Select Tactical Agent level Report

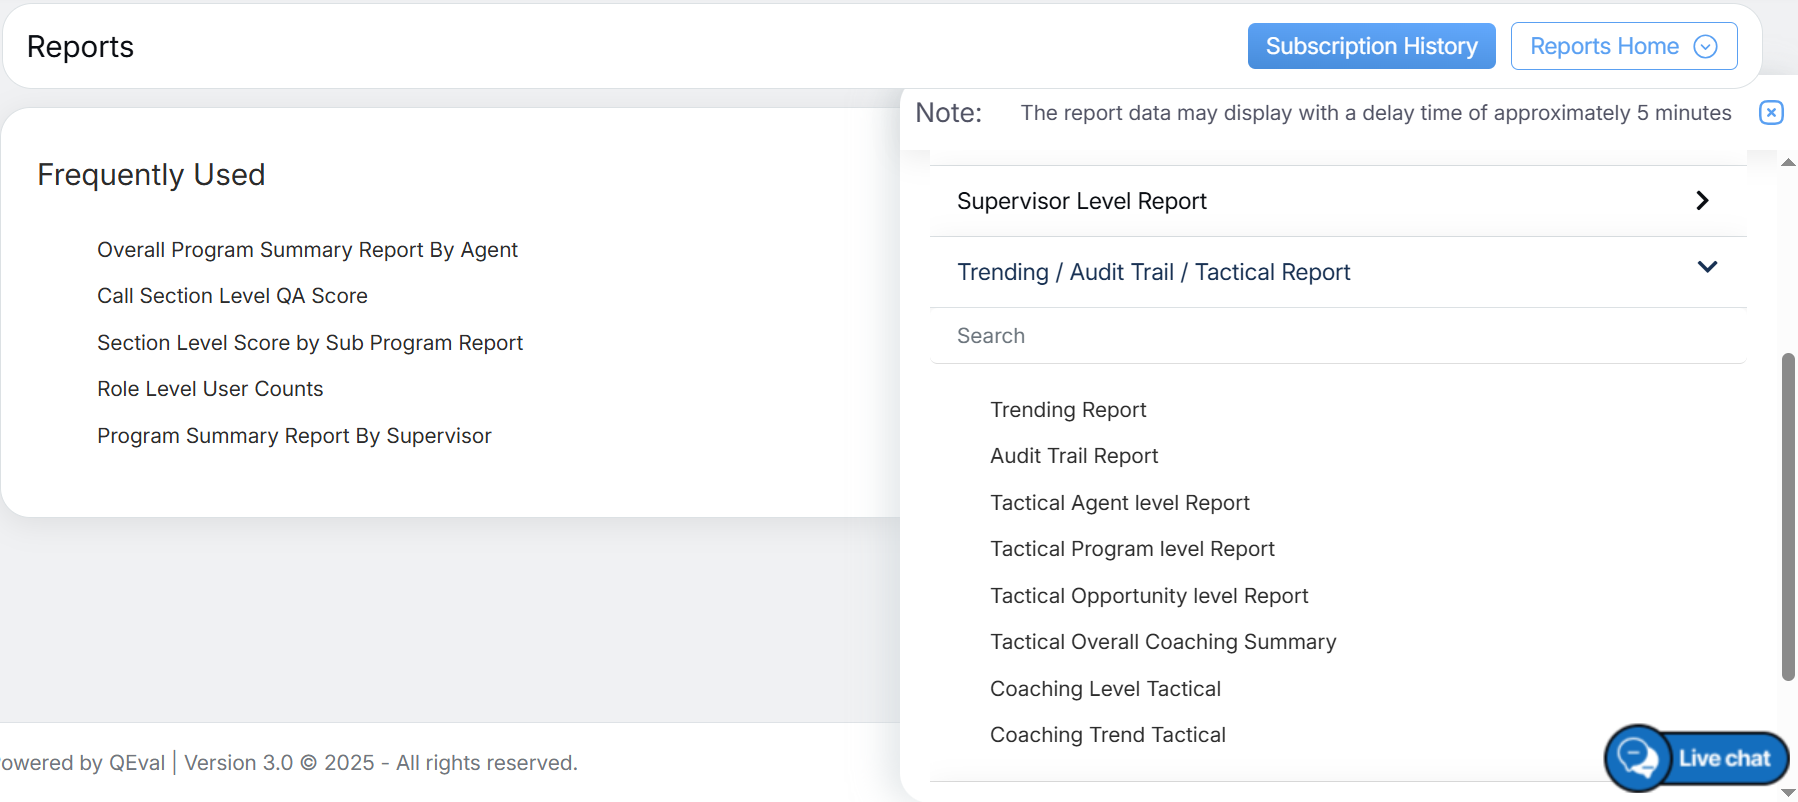coord(1120,503)
